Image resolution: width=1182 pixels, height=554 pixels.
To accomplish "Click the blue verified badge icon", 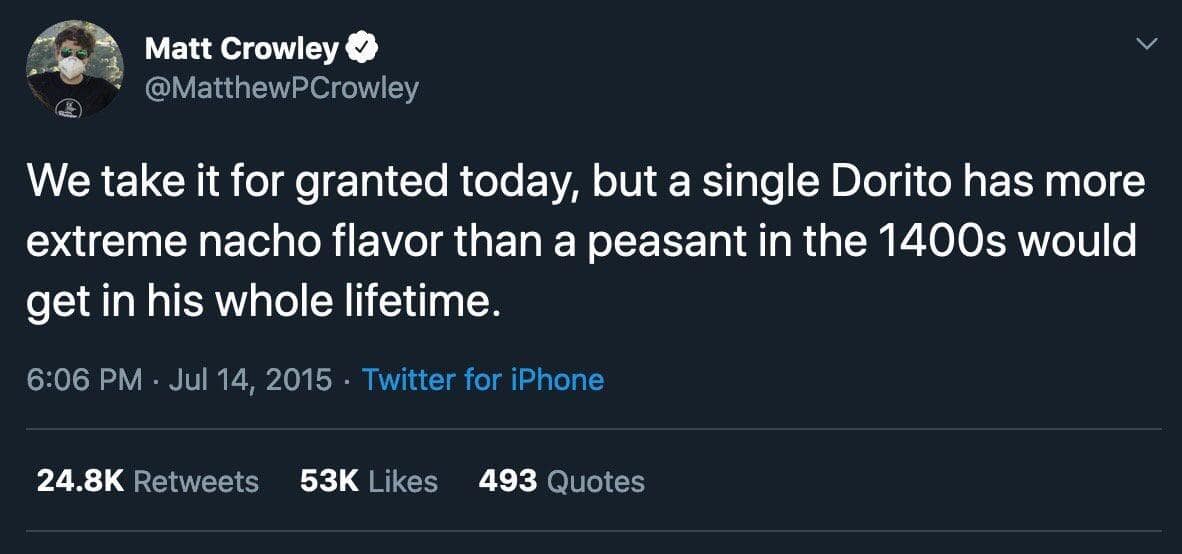I will [361, 47].
